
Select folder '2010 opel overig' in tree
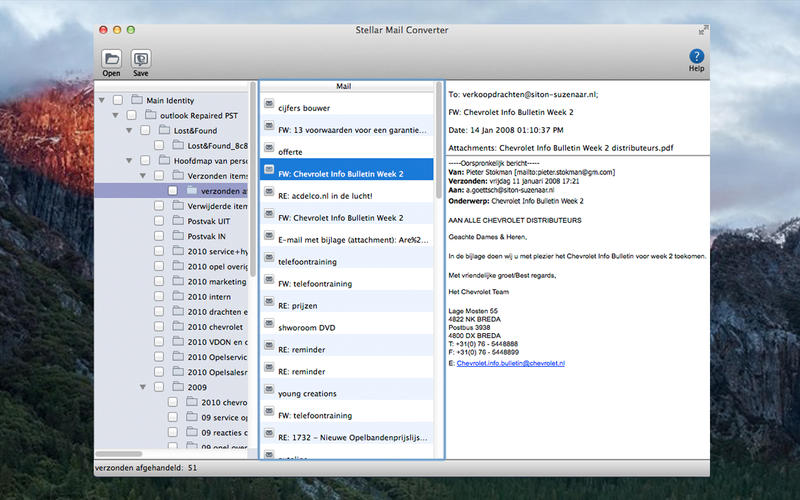(217, 266)
